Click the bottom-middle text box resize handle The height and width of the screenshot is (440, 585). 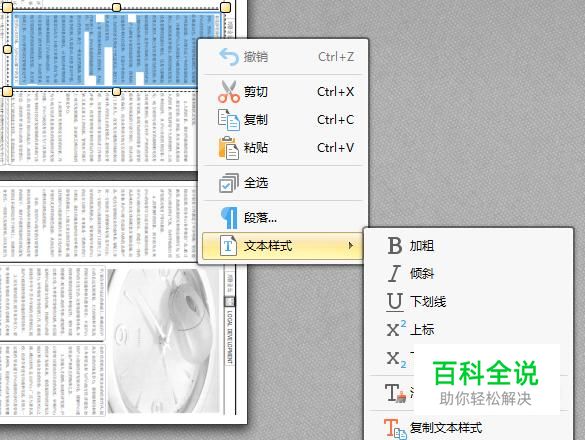(117, 91)
